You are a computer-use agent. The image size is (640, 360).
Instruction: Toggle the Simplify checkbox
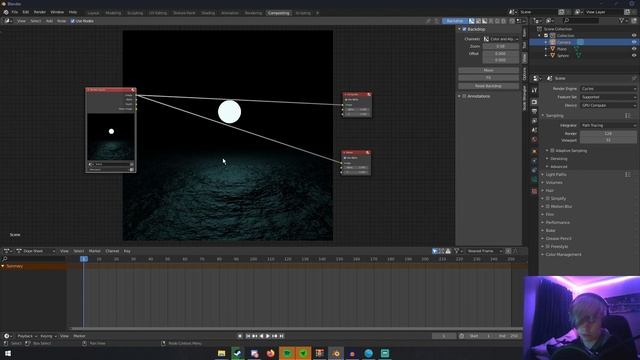pos(548,198)
